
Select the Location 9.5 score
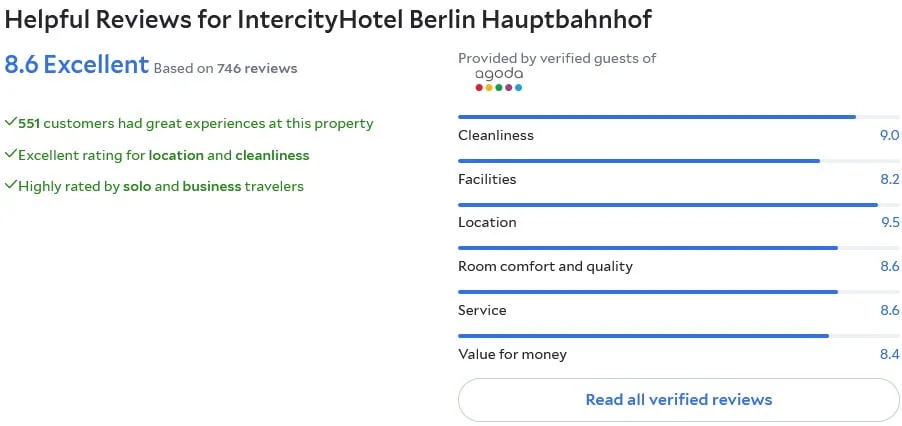point(889,222)
